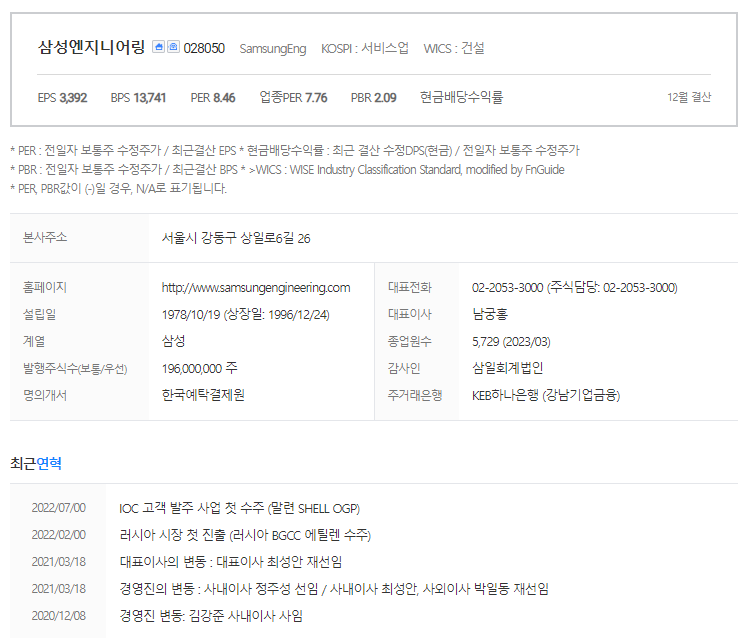Click the 종업원수 row label
This screenshot has height=638, width=749.
tap(409, 341)
